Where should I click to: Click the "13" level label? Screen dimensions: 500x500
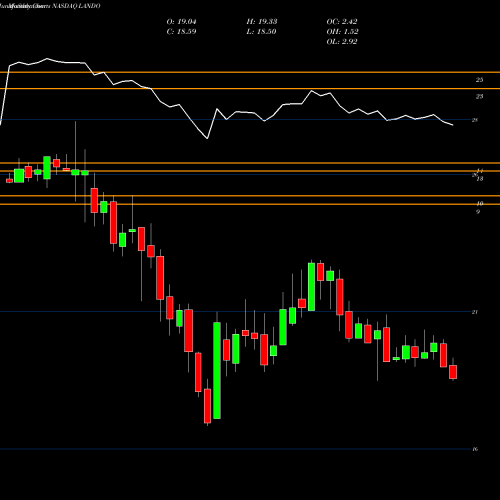pos(480,179)
